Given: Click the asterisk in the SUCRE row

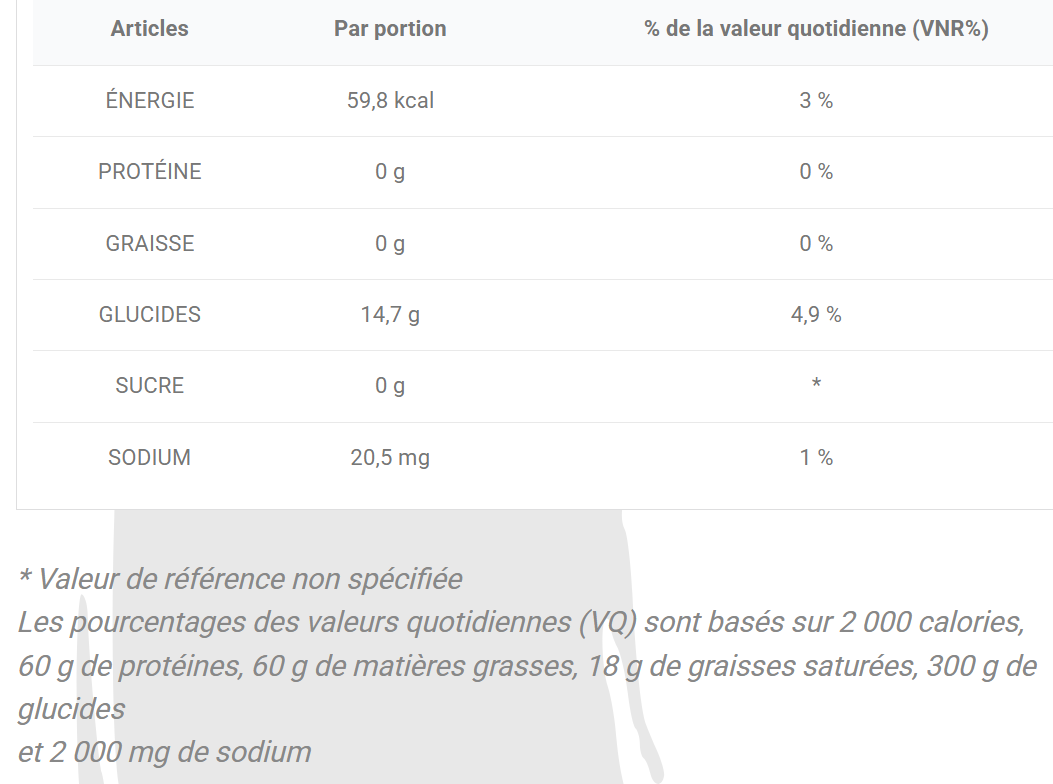Looking at the screenshot, I should point(816,384).
